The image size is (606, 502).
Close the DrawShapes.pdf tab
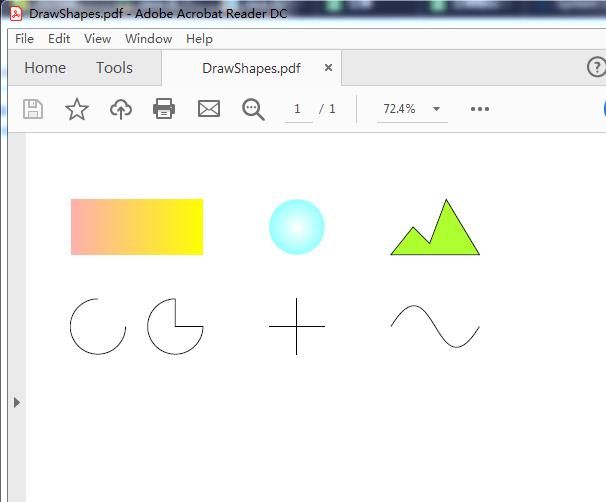click(x=328, y=68)
